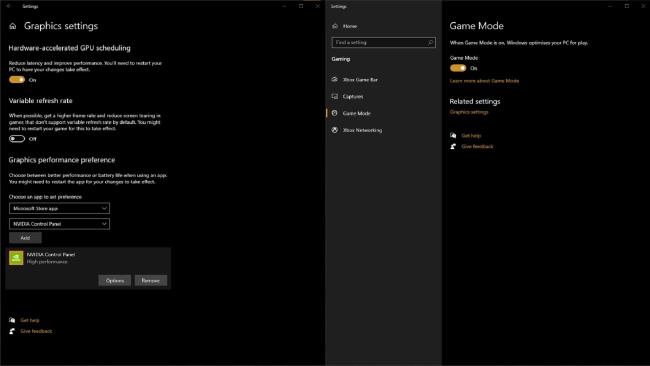Follow the Graphics settings related link
This screenshot has width=650, height=366.
(469, 112)
